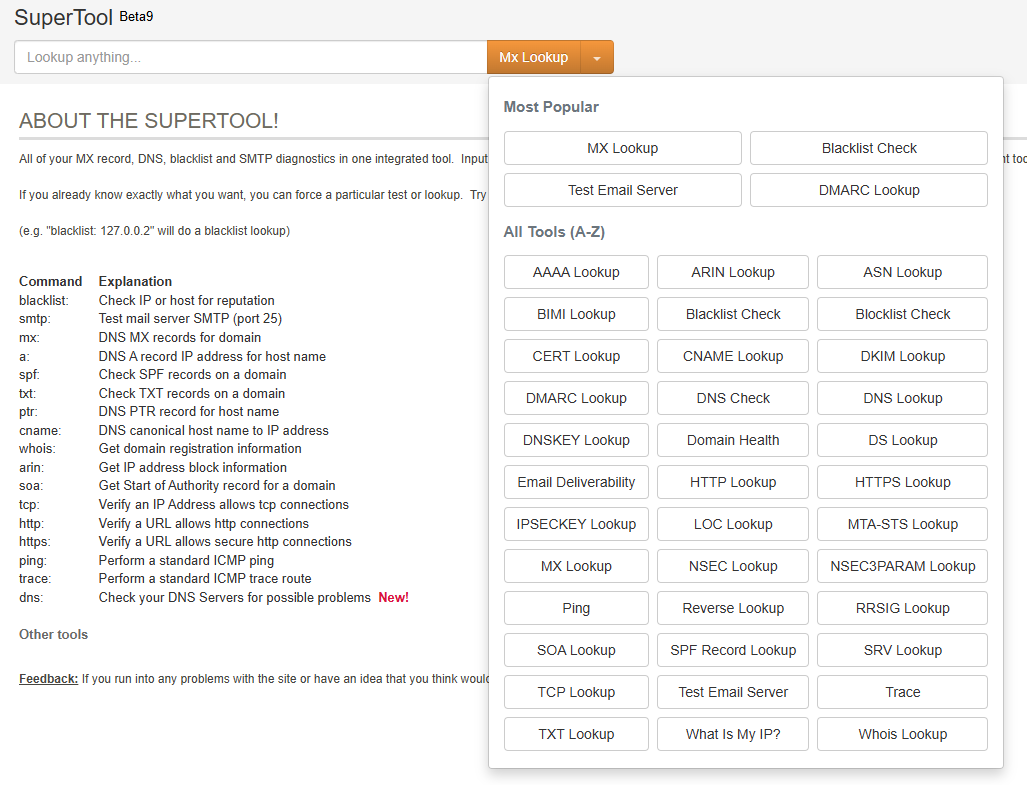Select Blacklist Check under Most Popular

(868, 148)
